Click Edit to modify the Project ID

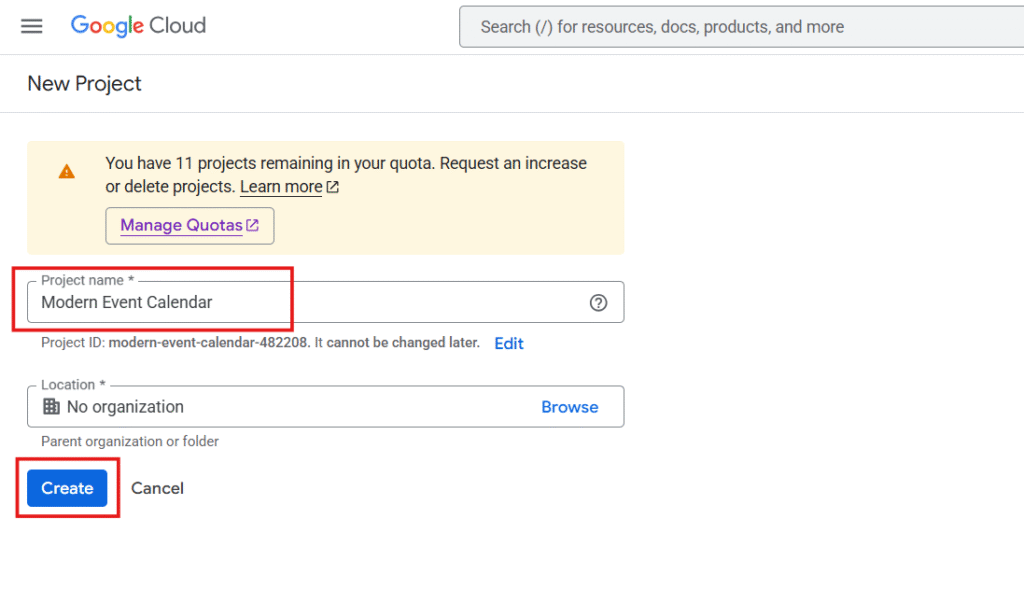[x=508, y=343]
